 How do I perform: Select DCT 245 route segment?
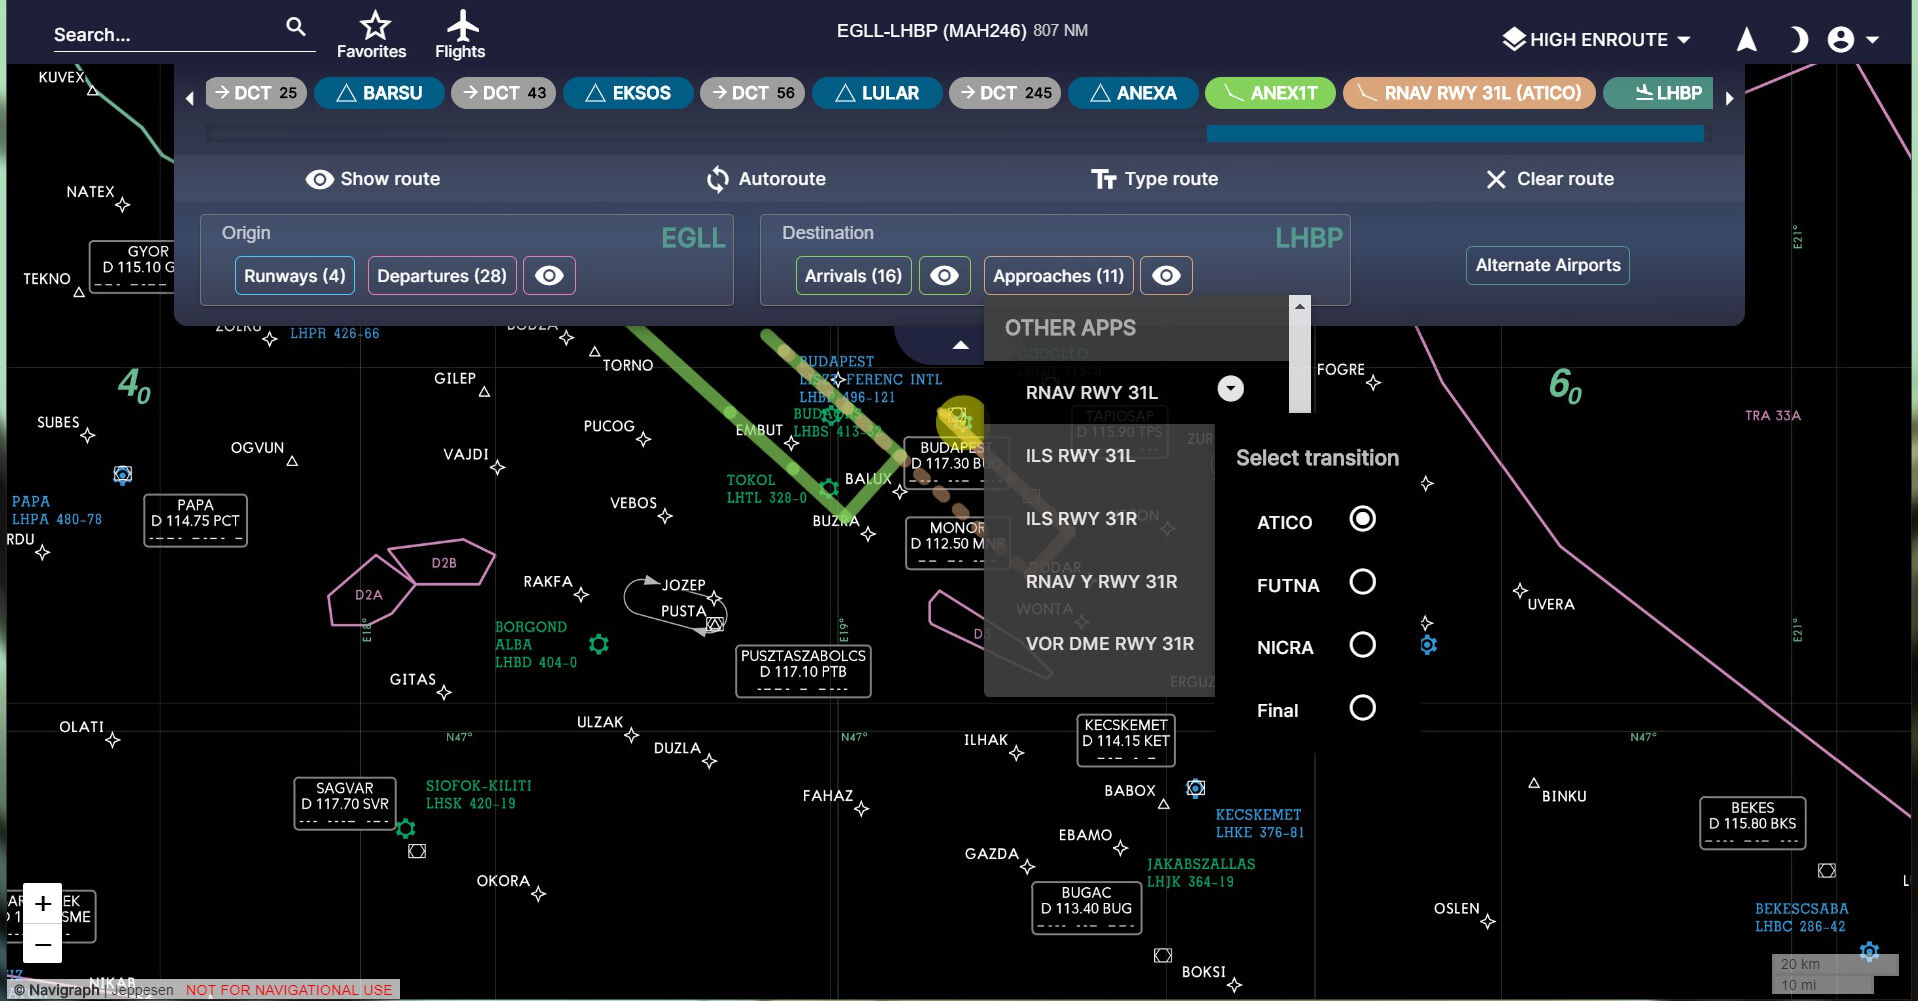pos(1005,93)
